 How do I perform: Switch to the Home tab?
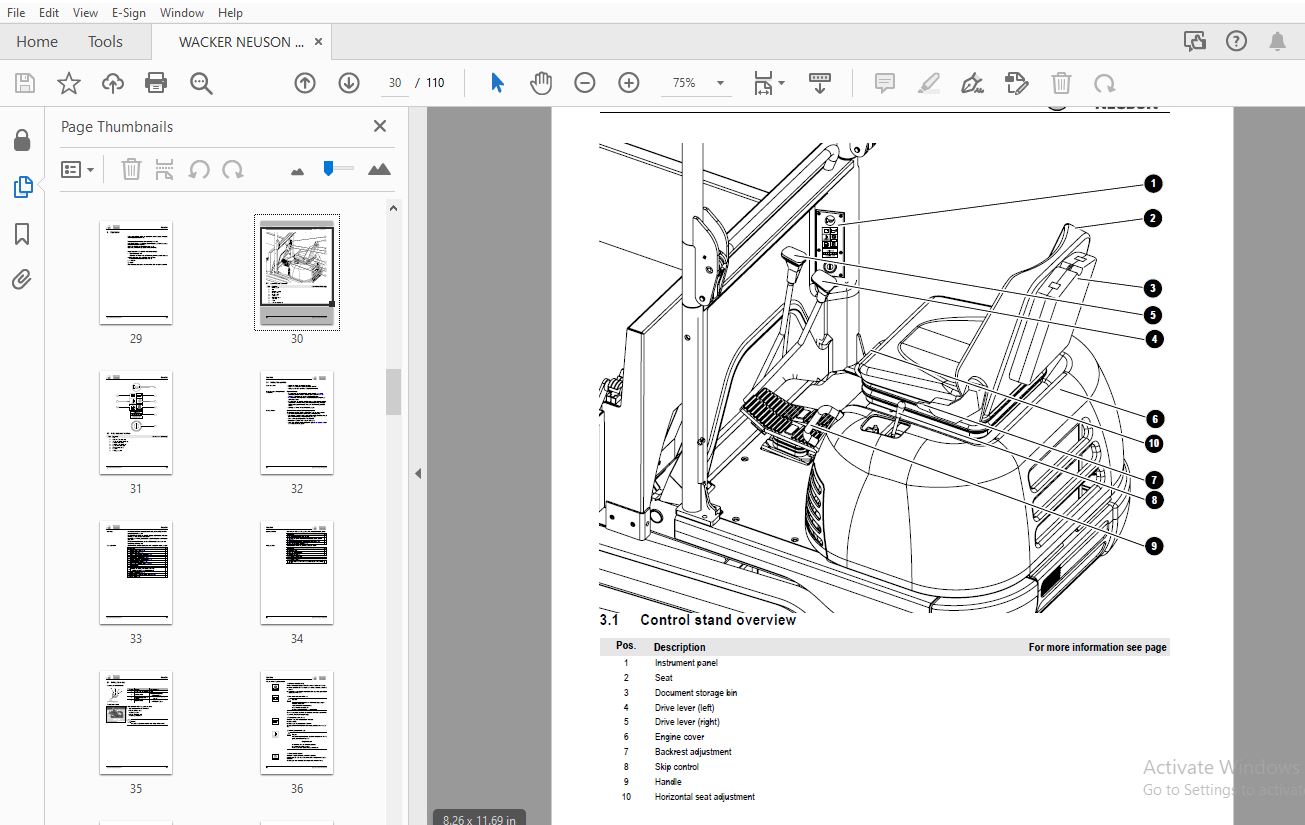(37, 42)
